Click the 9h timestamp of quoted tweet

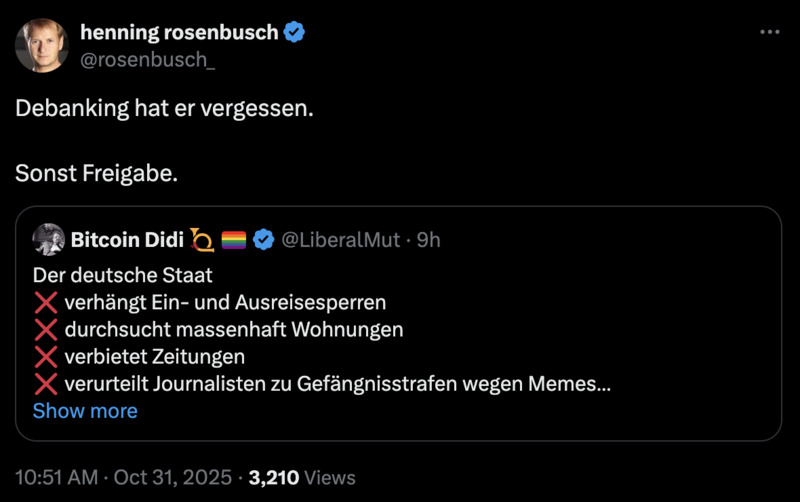tap(428, 240)
